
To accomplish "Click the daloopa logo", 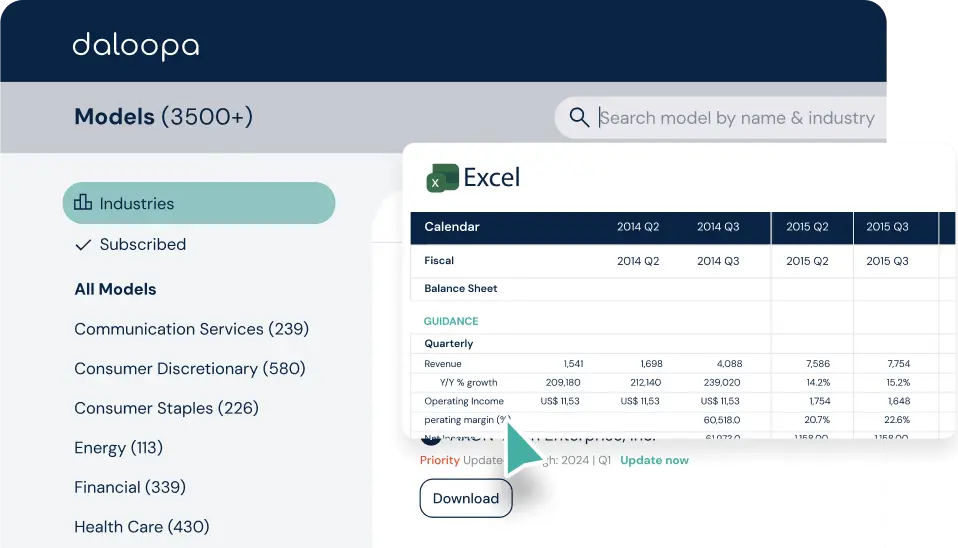I will (x=135, y=46).
